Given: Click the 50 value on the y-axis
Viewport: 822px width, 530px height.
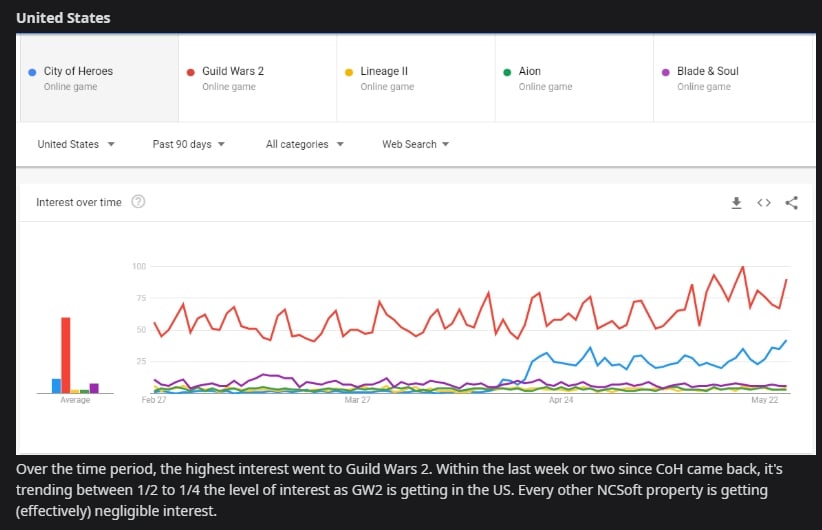Looking at the screenshot, I should [x=141, y=330].
